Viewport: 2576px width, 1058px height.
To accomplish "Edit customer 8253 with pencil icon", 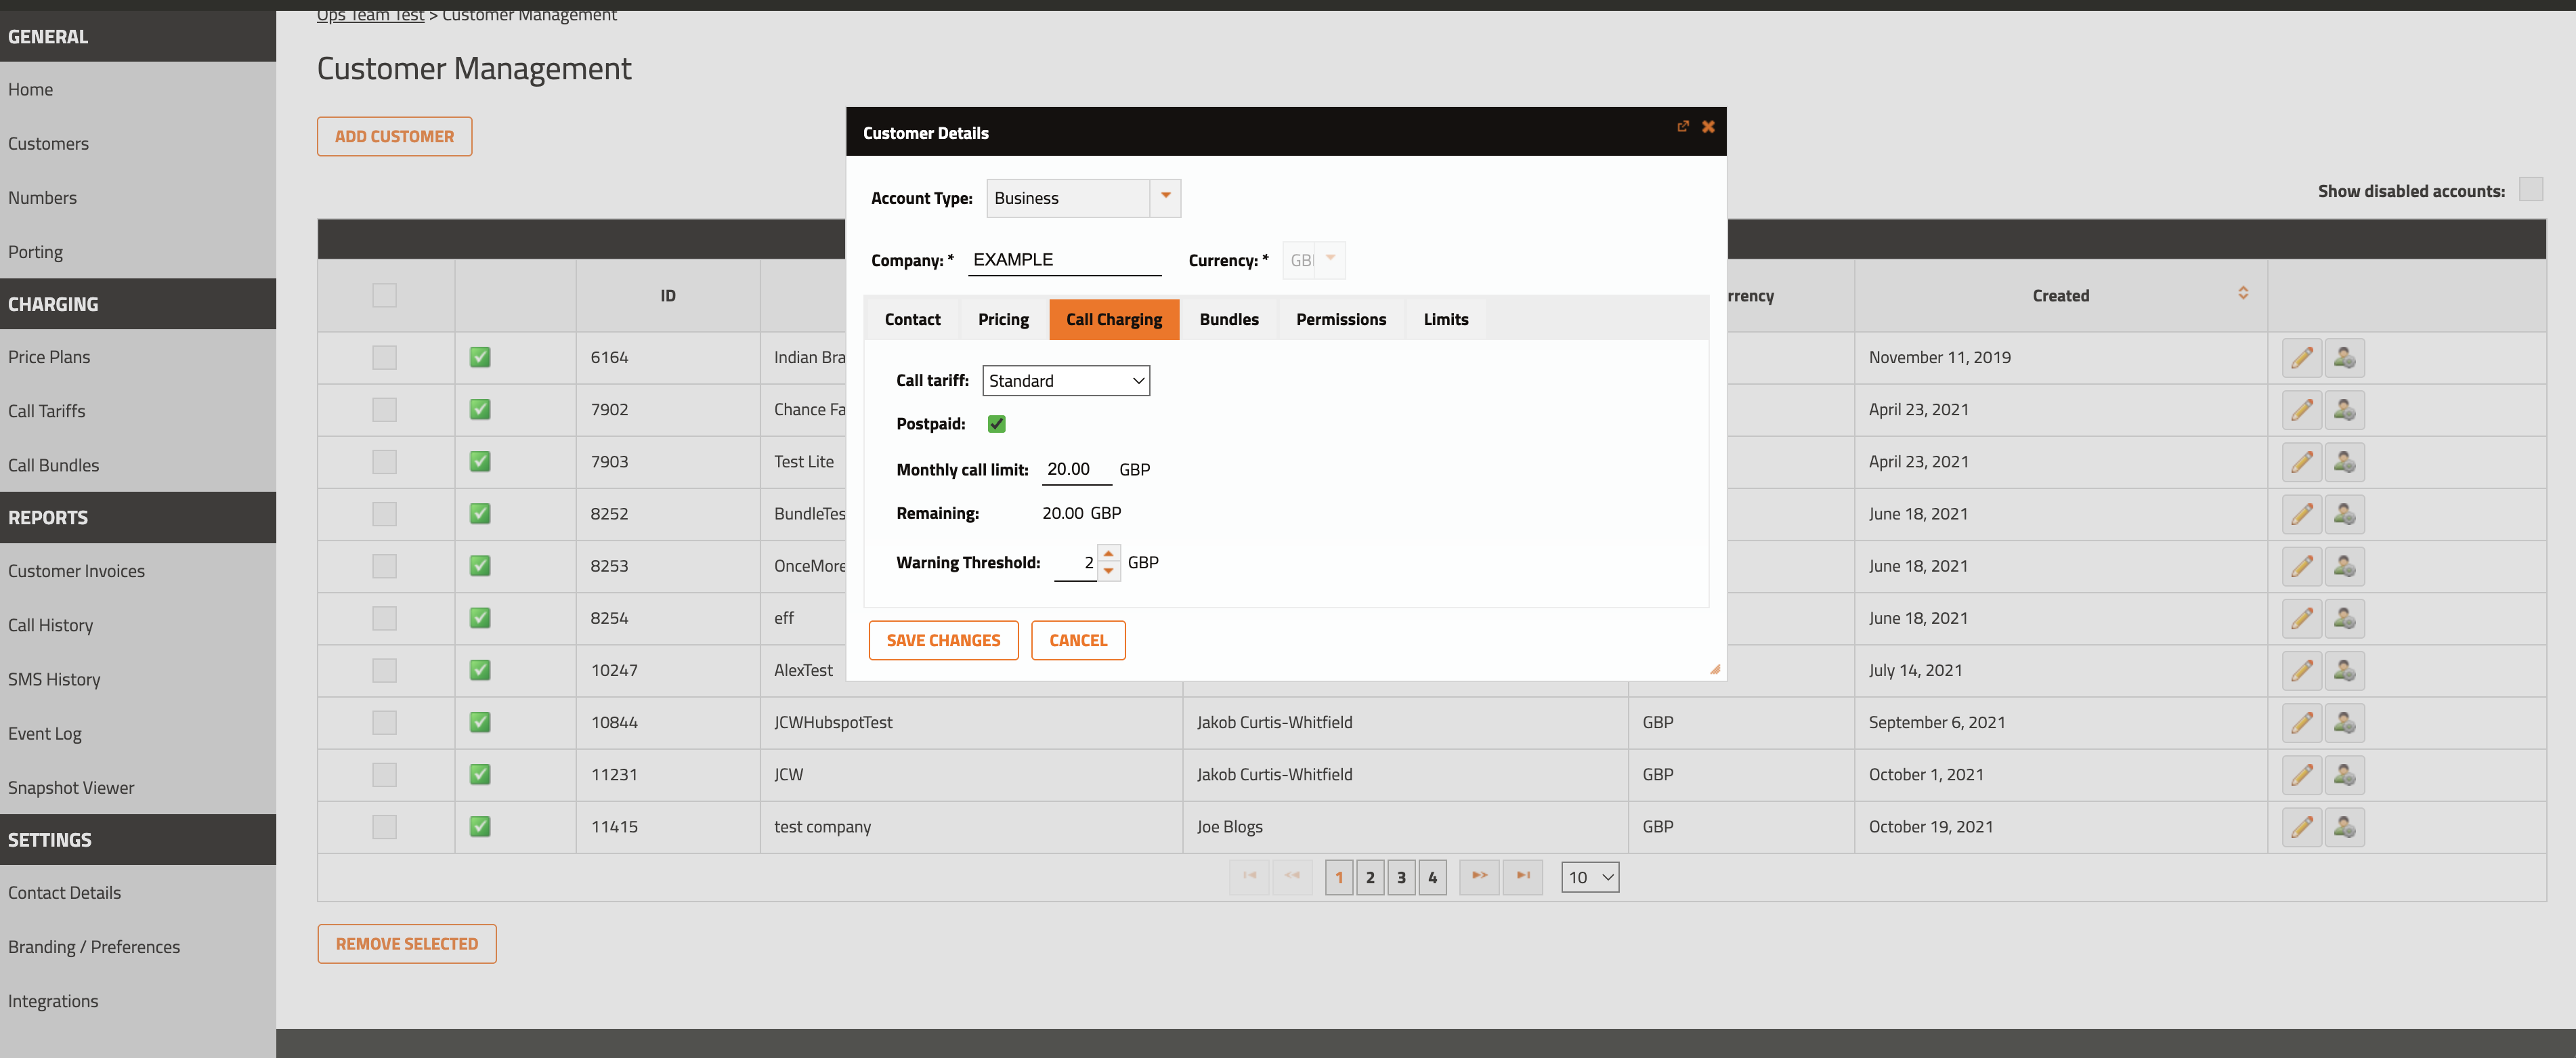I will (x=2302, y=566).
